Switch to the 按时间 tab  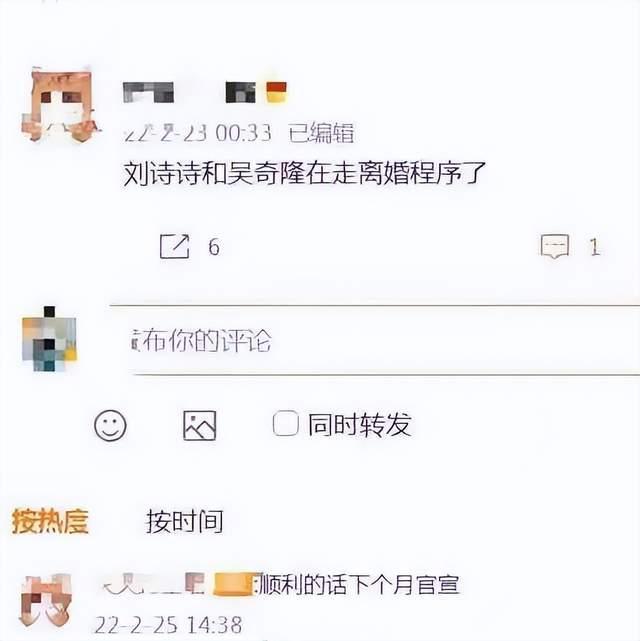pyautogui.click(x=184, y=521)
